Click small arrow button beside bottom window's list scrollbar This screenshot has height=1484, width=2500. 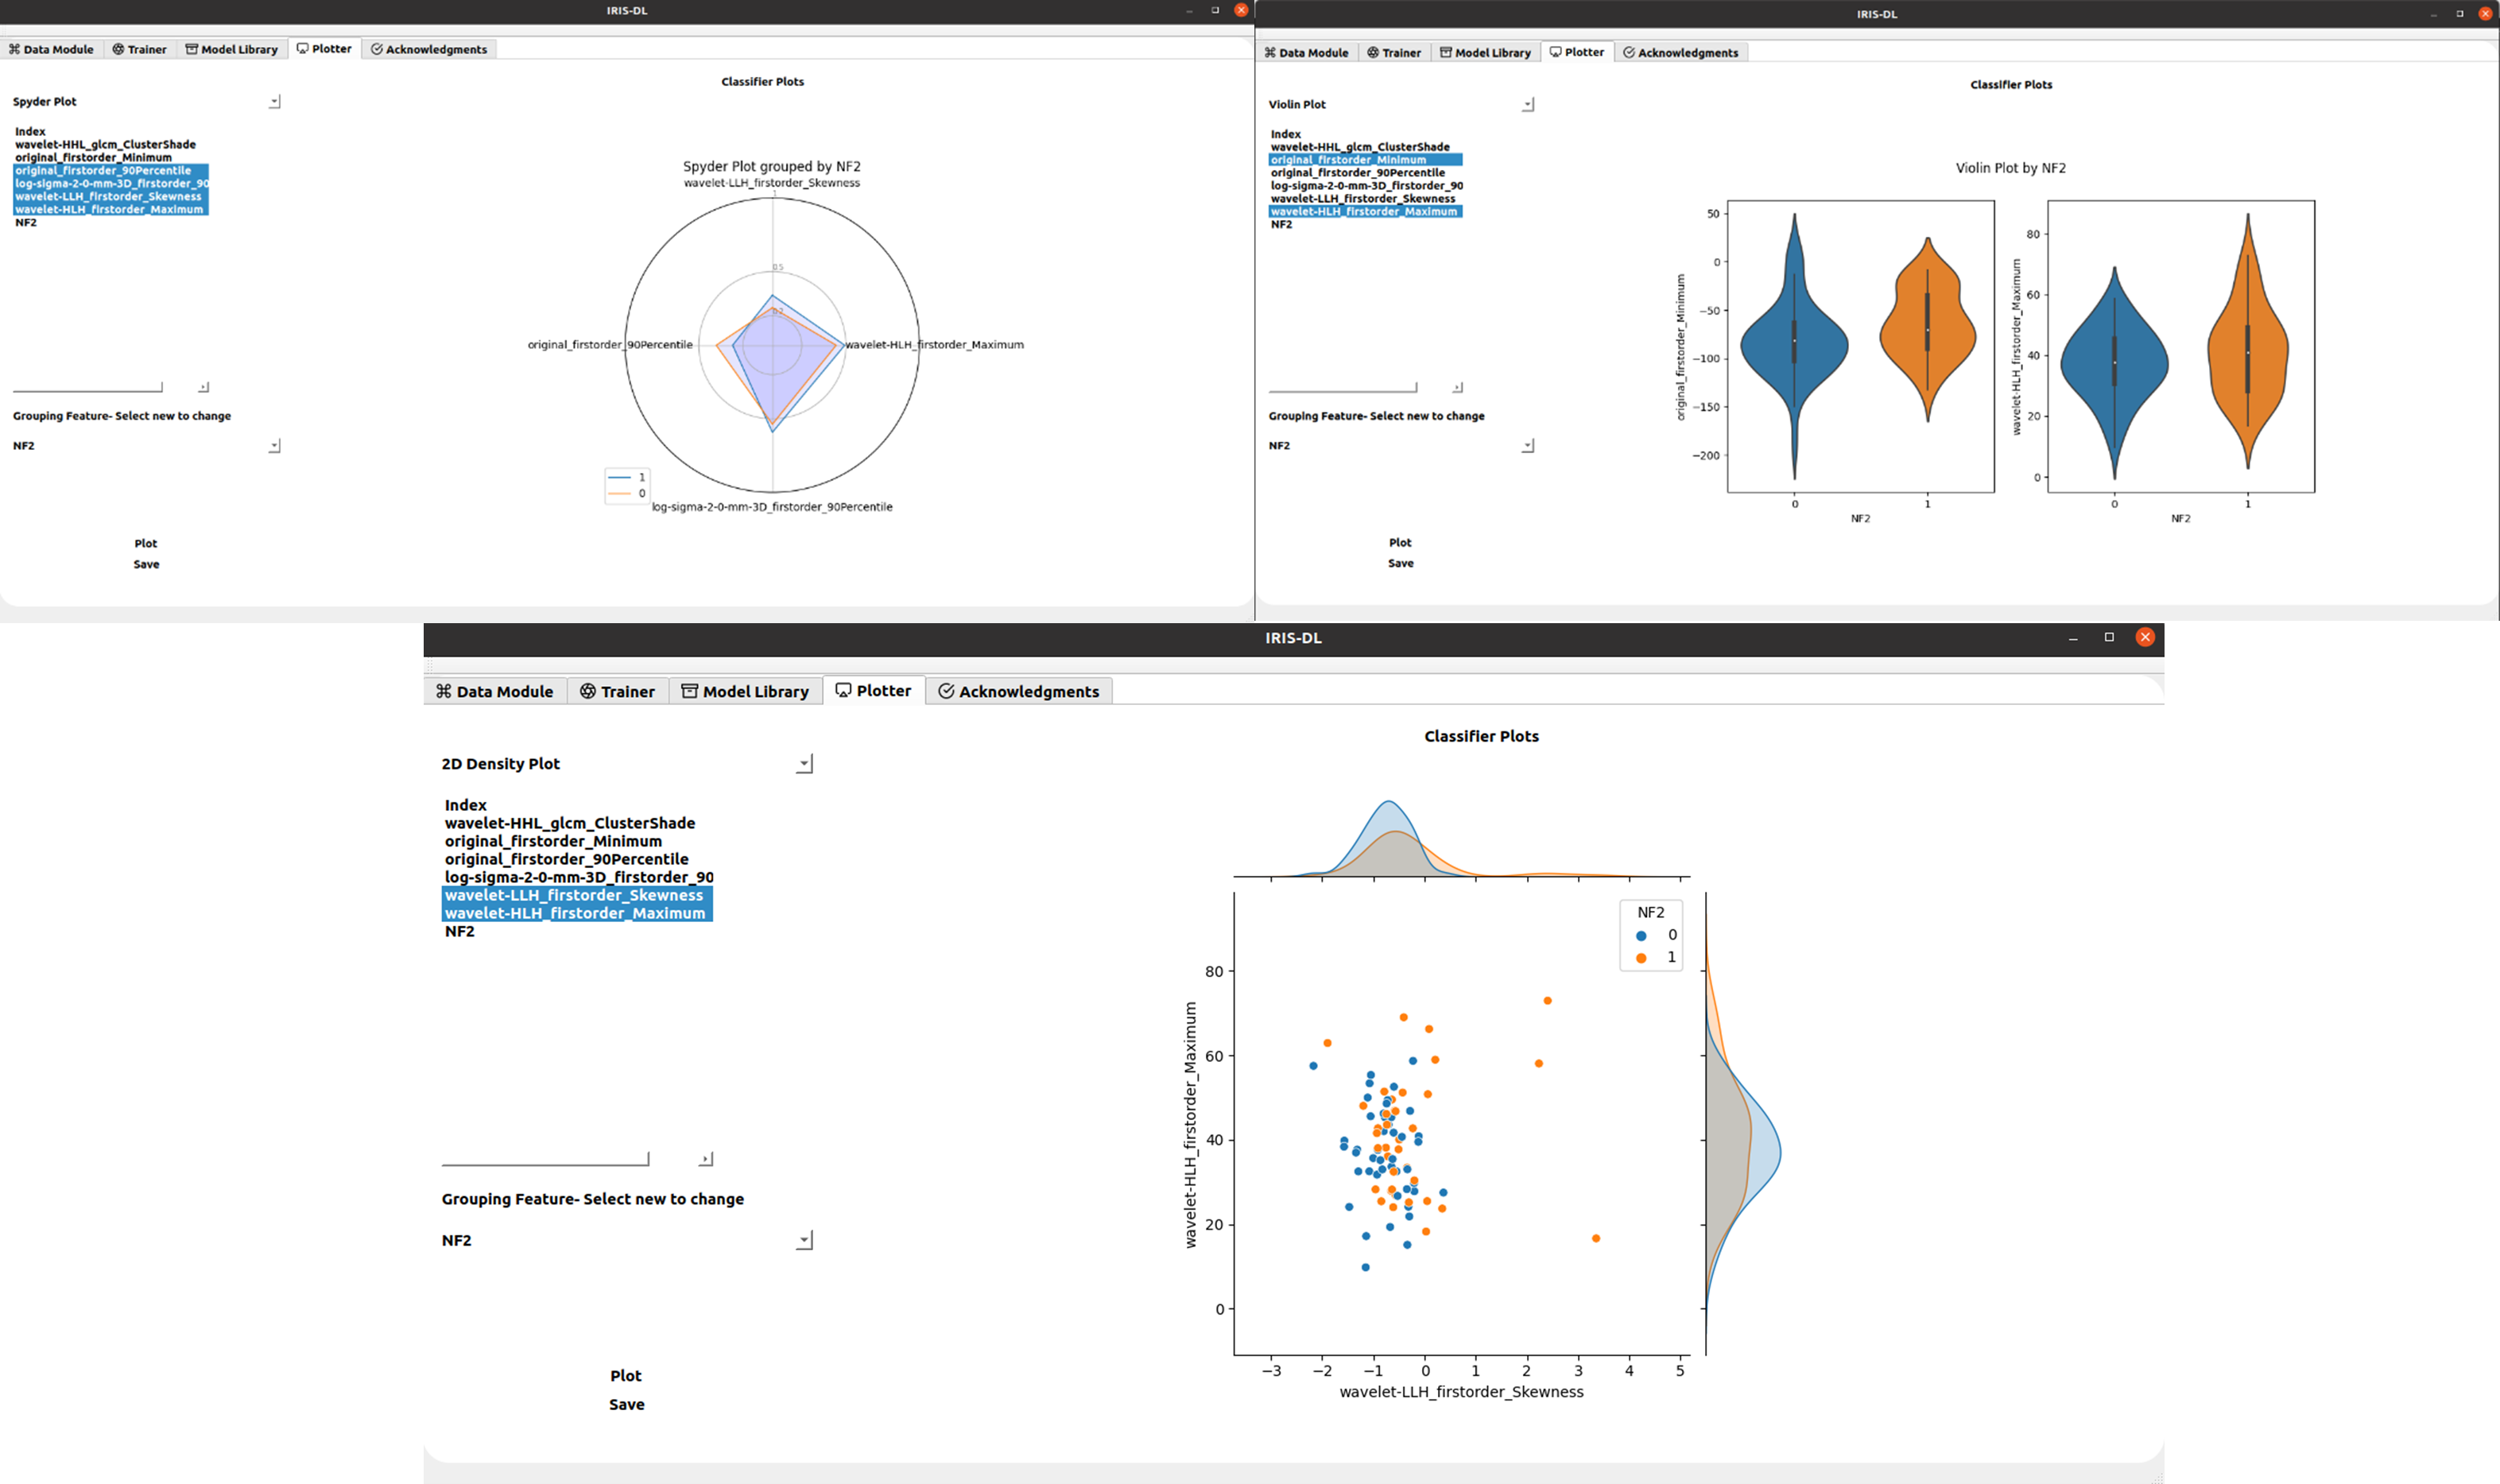pos(705,1159)
